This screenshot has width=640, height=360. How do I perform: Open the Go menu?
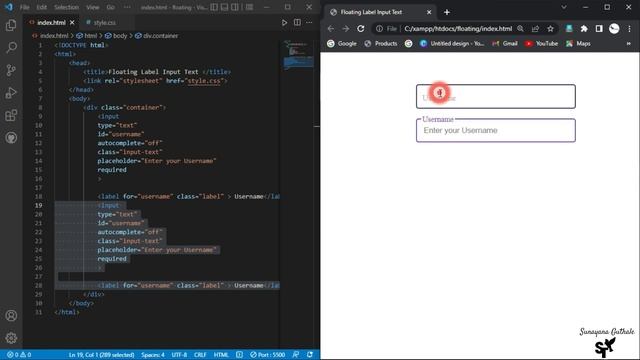110,7
